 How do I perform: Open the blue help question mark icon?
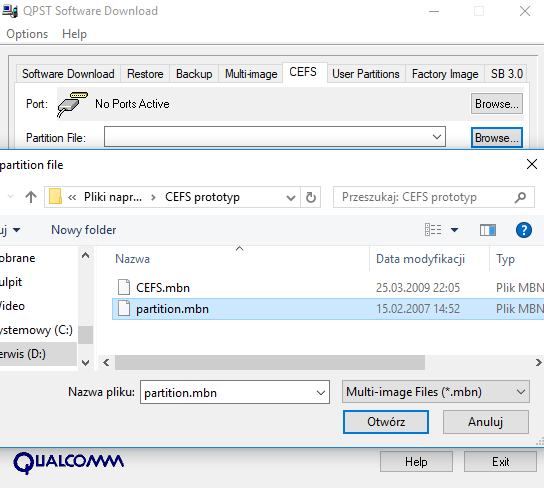(x=524, y=230)
